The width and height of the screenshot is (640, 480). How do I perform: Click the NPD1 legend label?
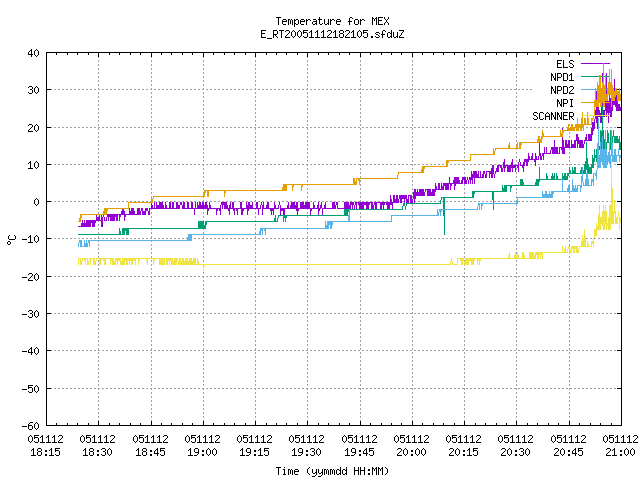click(562, 77)
